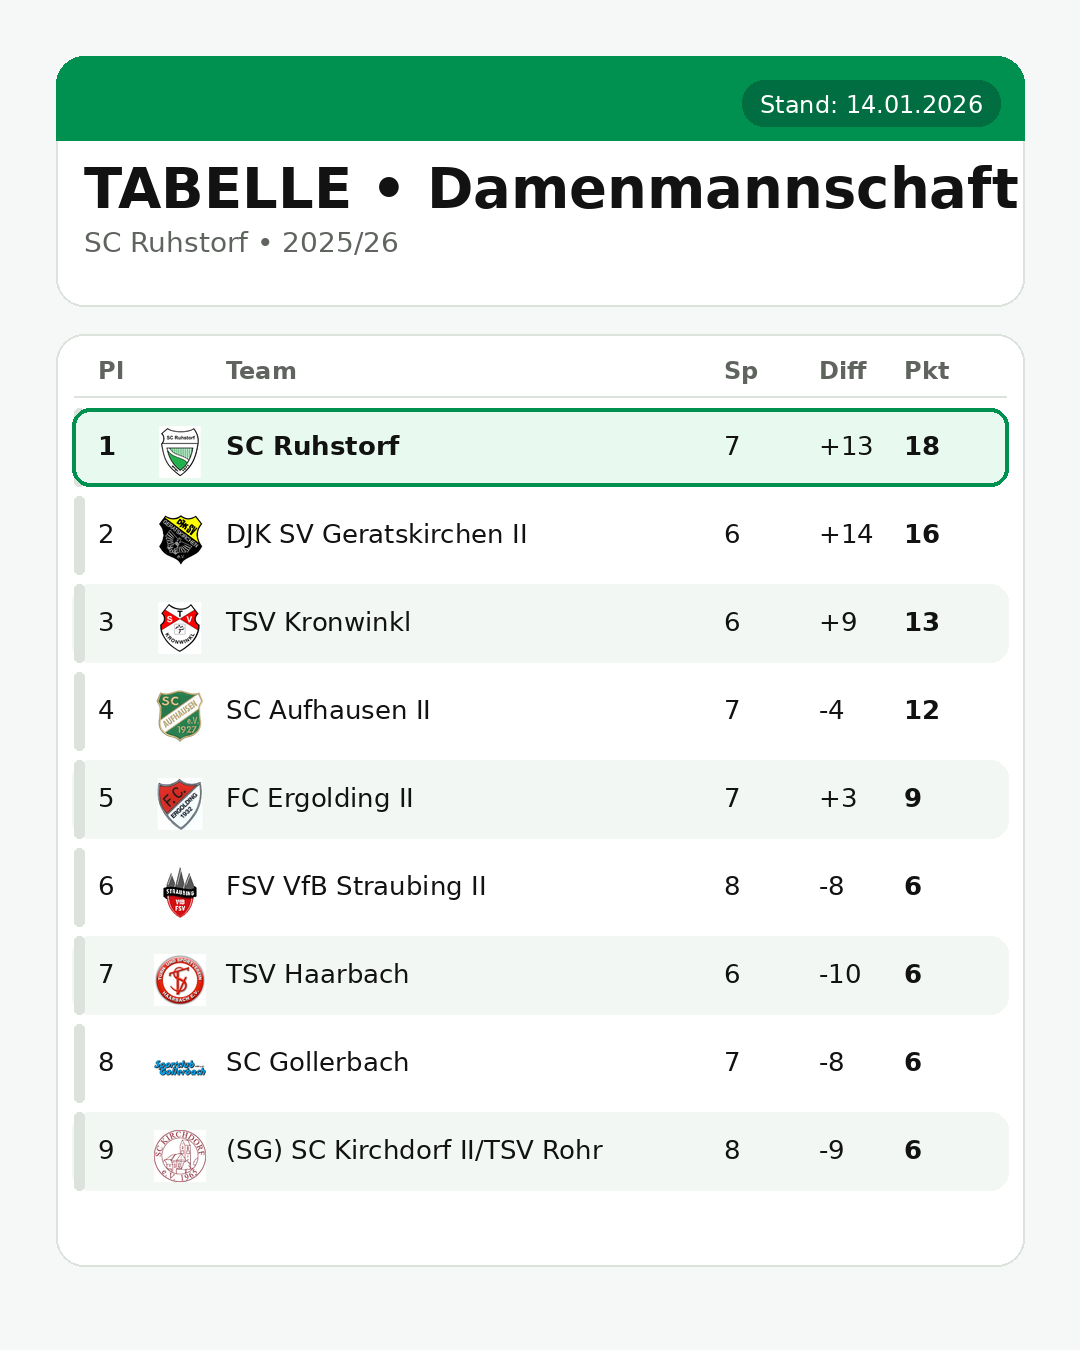Click the DJK SV Geratskirchen II crest
1080x1350 pixels.
point(180,538)
